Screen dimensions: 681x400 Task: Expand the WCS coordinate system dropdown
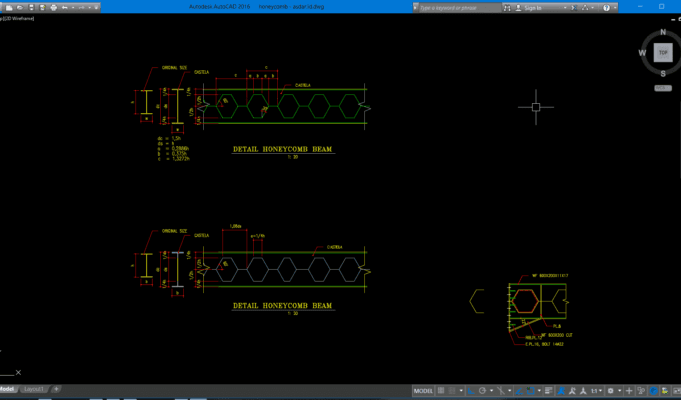pyautogui.click(x=662, y=88)
